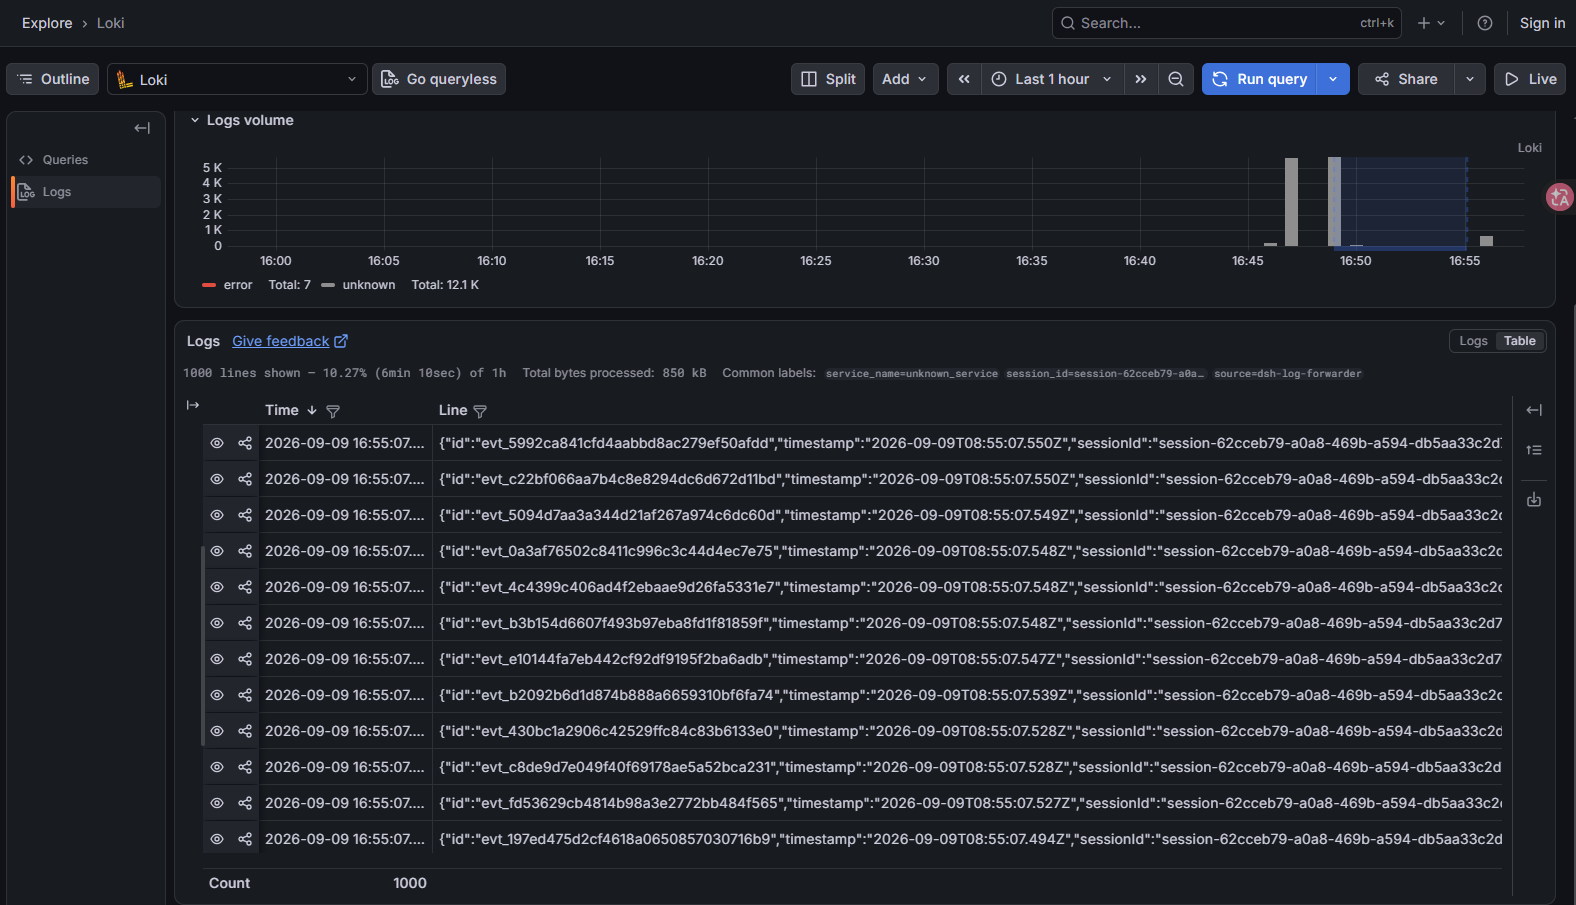The width and height of the screenshot is (1576, 905).
Task: Collapse the sidebar outline panel arrow
Action: coord(142,128)
